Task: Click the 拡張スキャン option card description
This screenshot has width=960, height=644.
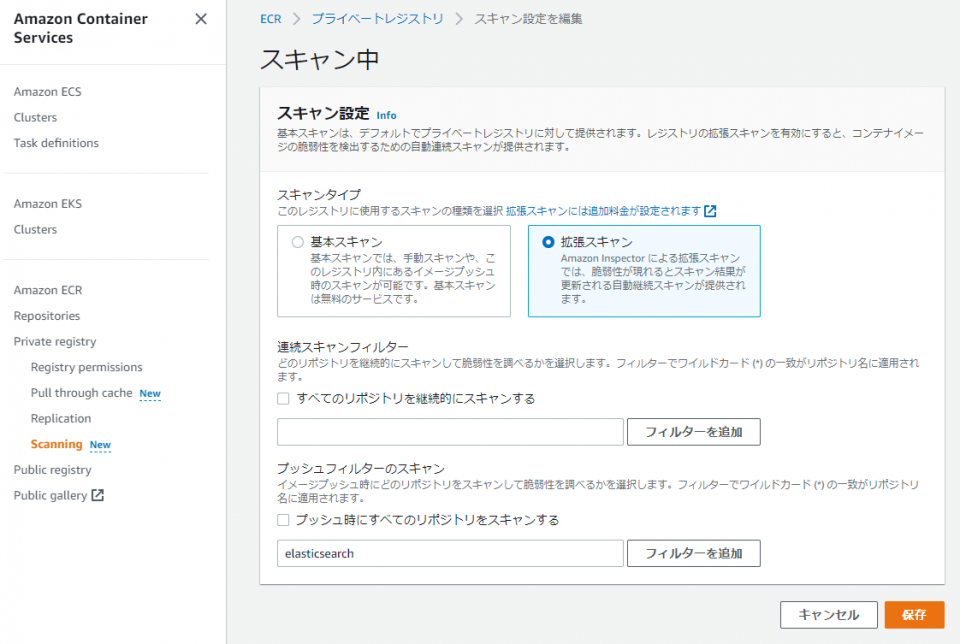Action: 653,279
